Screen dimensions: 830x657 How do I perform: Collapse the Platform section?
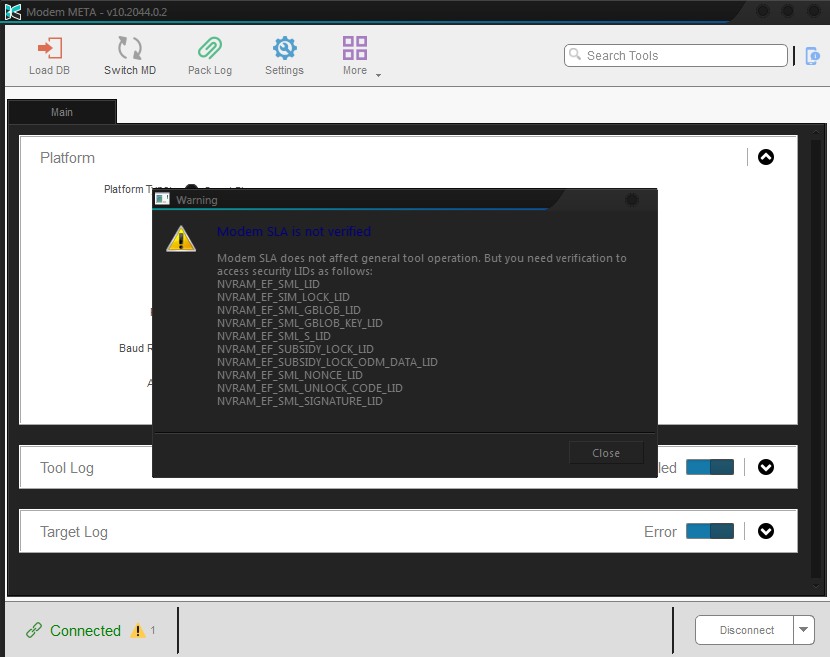point(765,157)
